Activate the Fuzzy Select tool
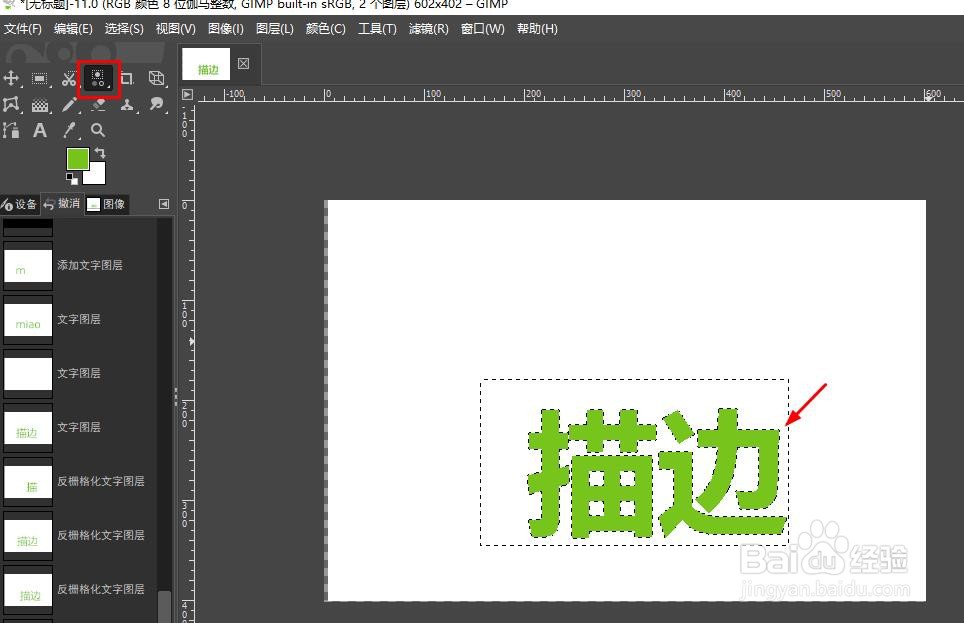This screenshot has width=964, height=623. [98, 79]
